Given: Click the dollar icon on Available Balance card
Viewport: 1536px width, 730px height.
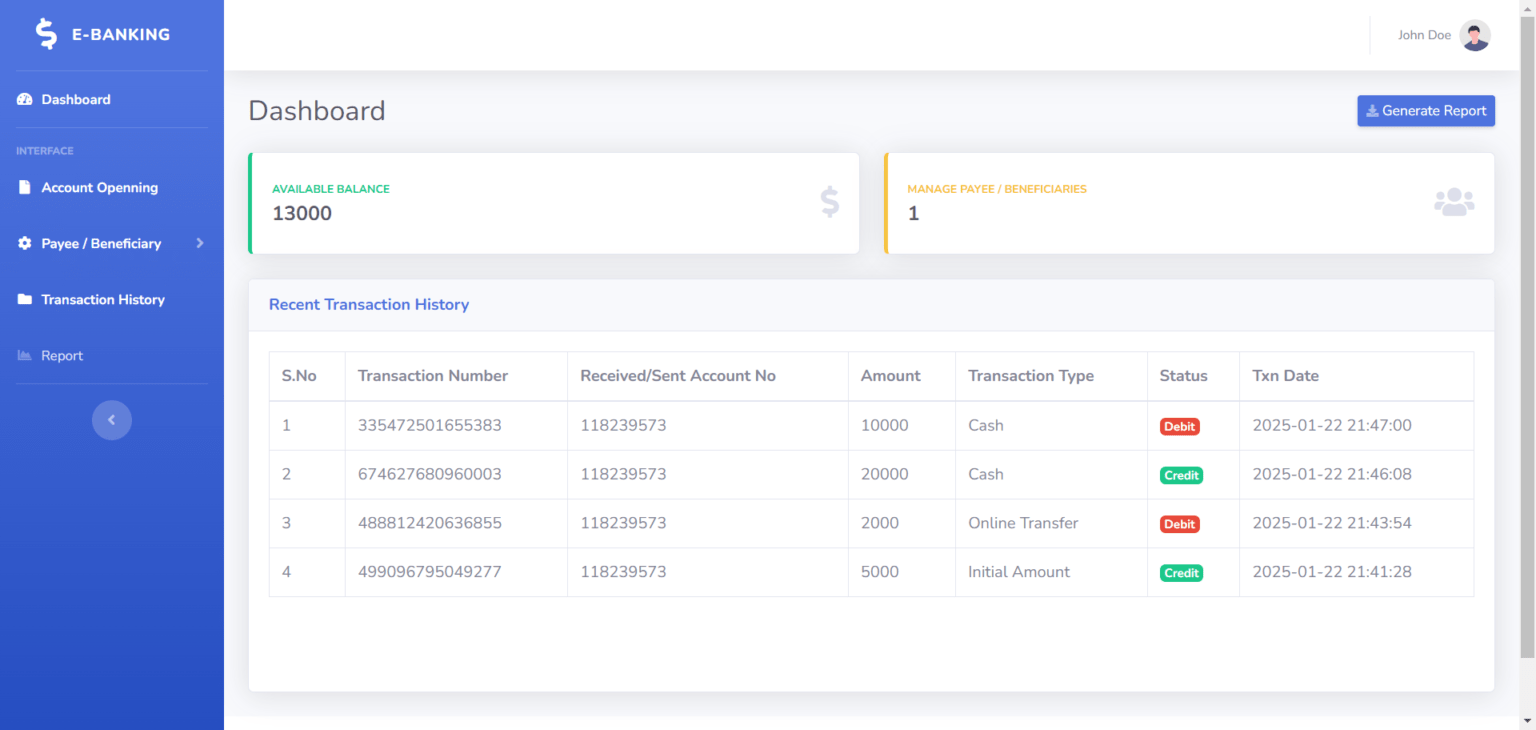Looking at the screenshot, I should pos(829,202).
